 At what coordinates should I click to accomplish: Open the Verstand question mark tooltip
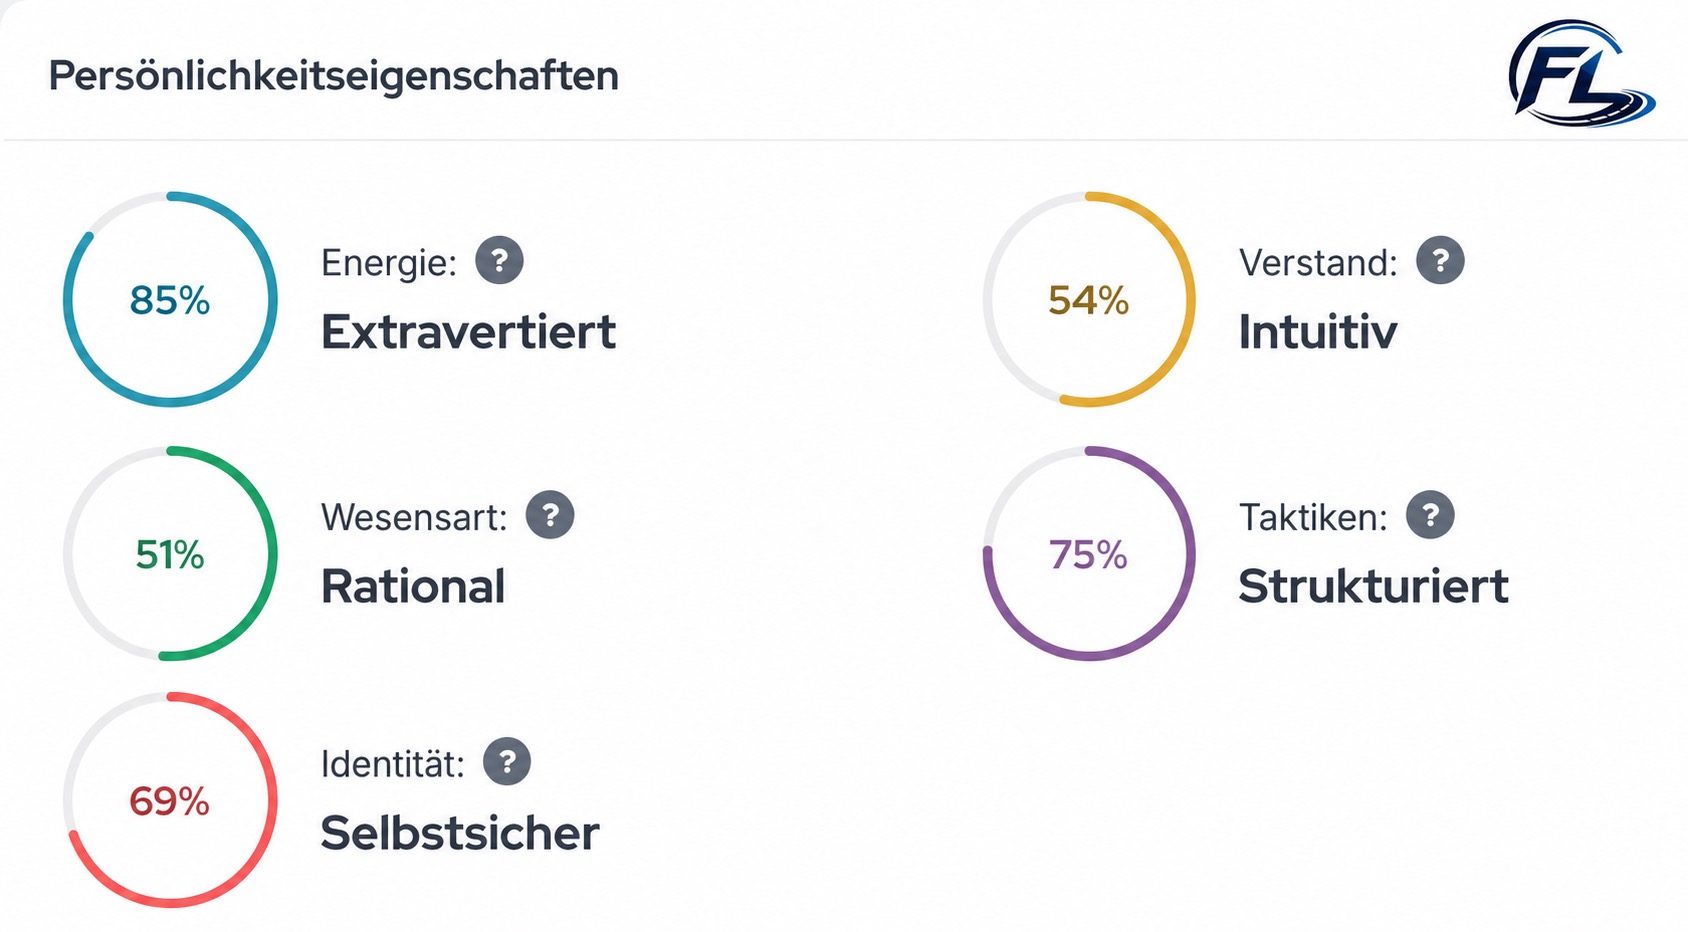[x=1440, y=261]
